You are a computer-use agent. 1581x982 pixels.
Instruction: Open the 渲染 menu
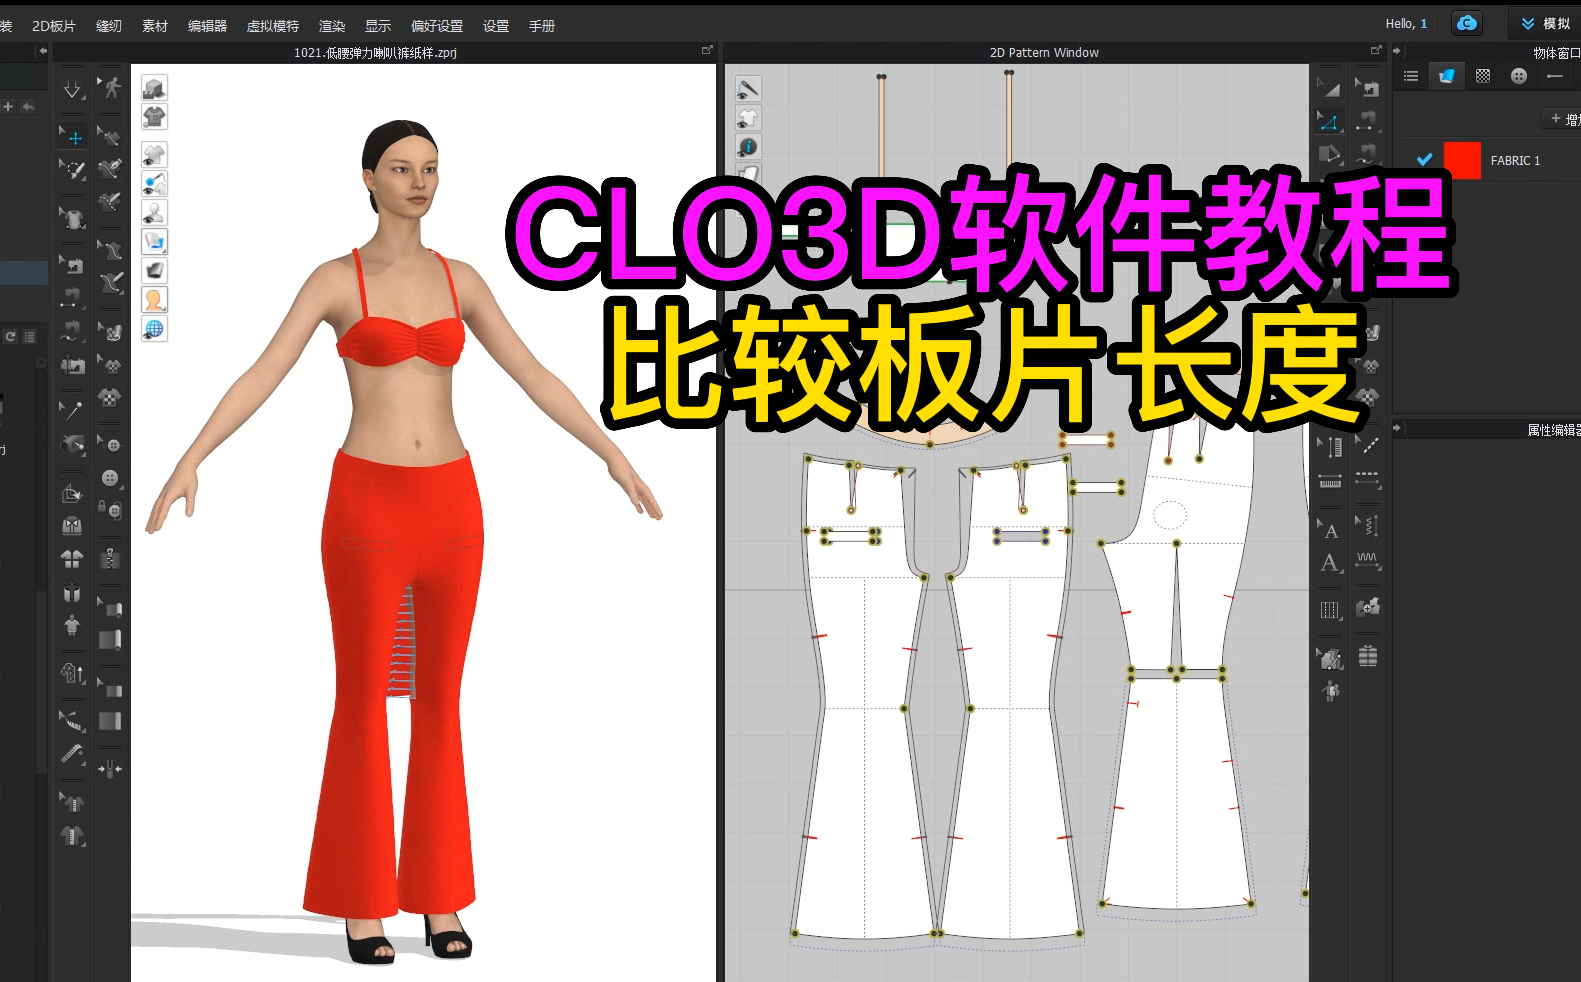click(x=332, y=26)
